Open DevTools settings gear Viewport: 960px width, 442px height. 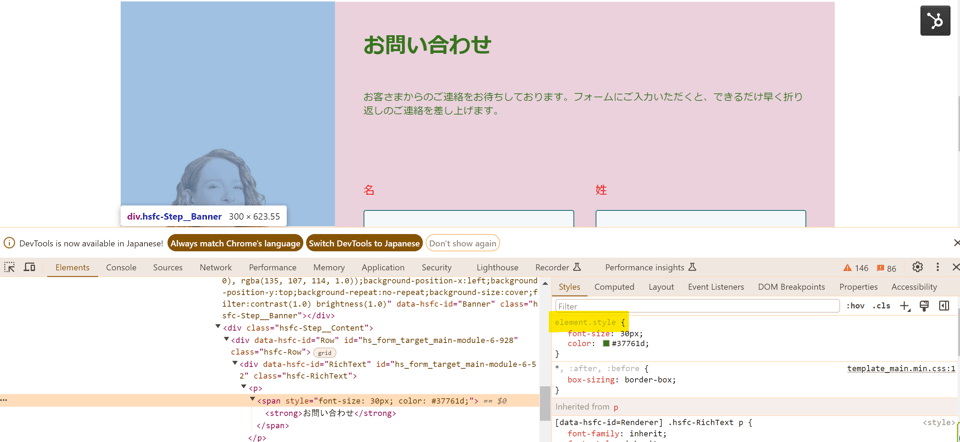917,268
